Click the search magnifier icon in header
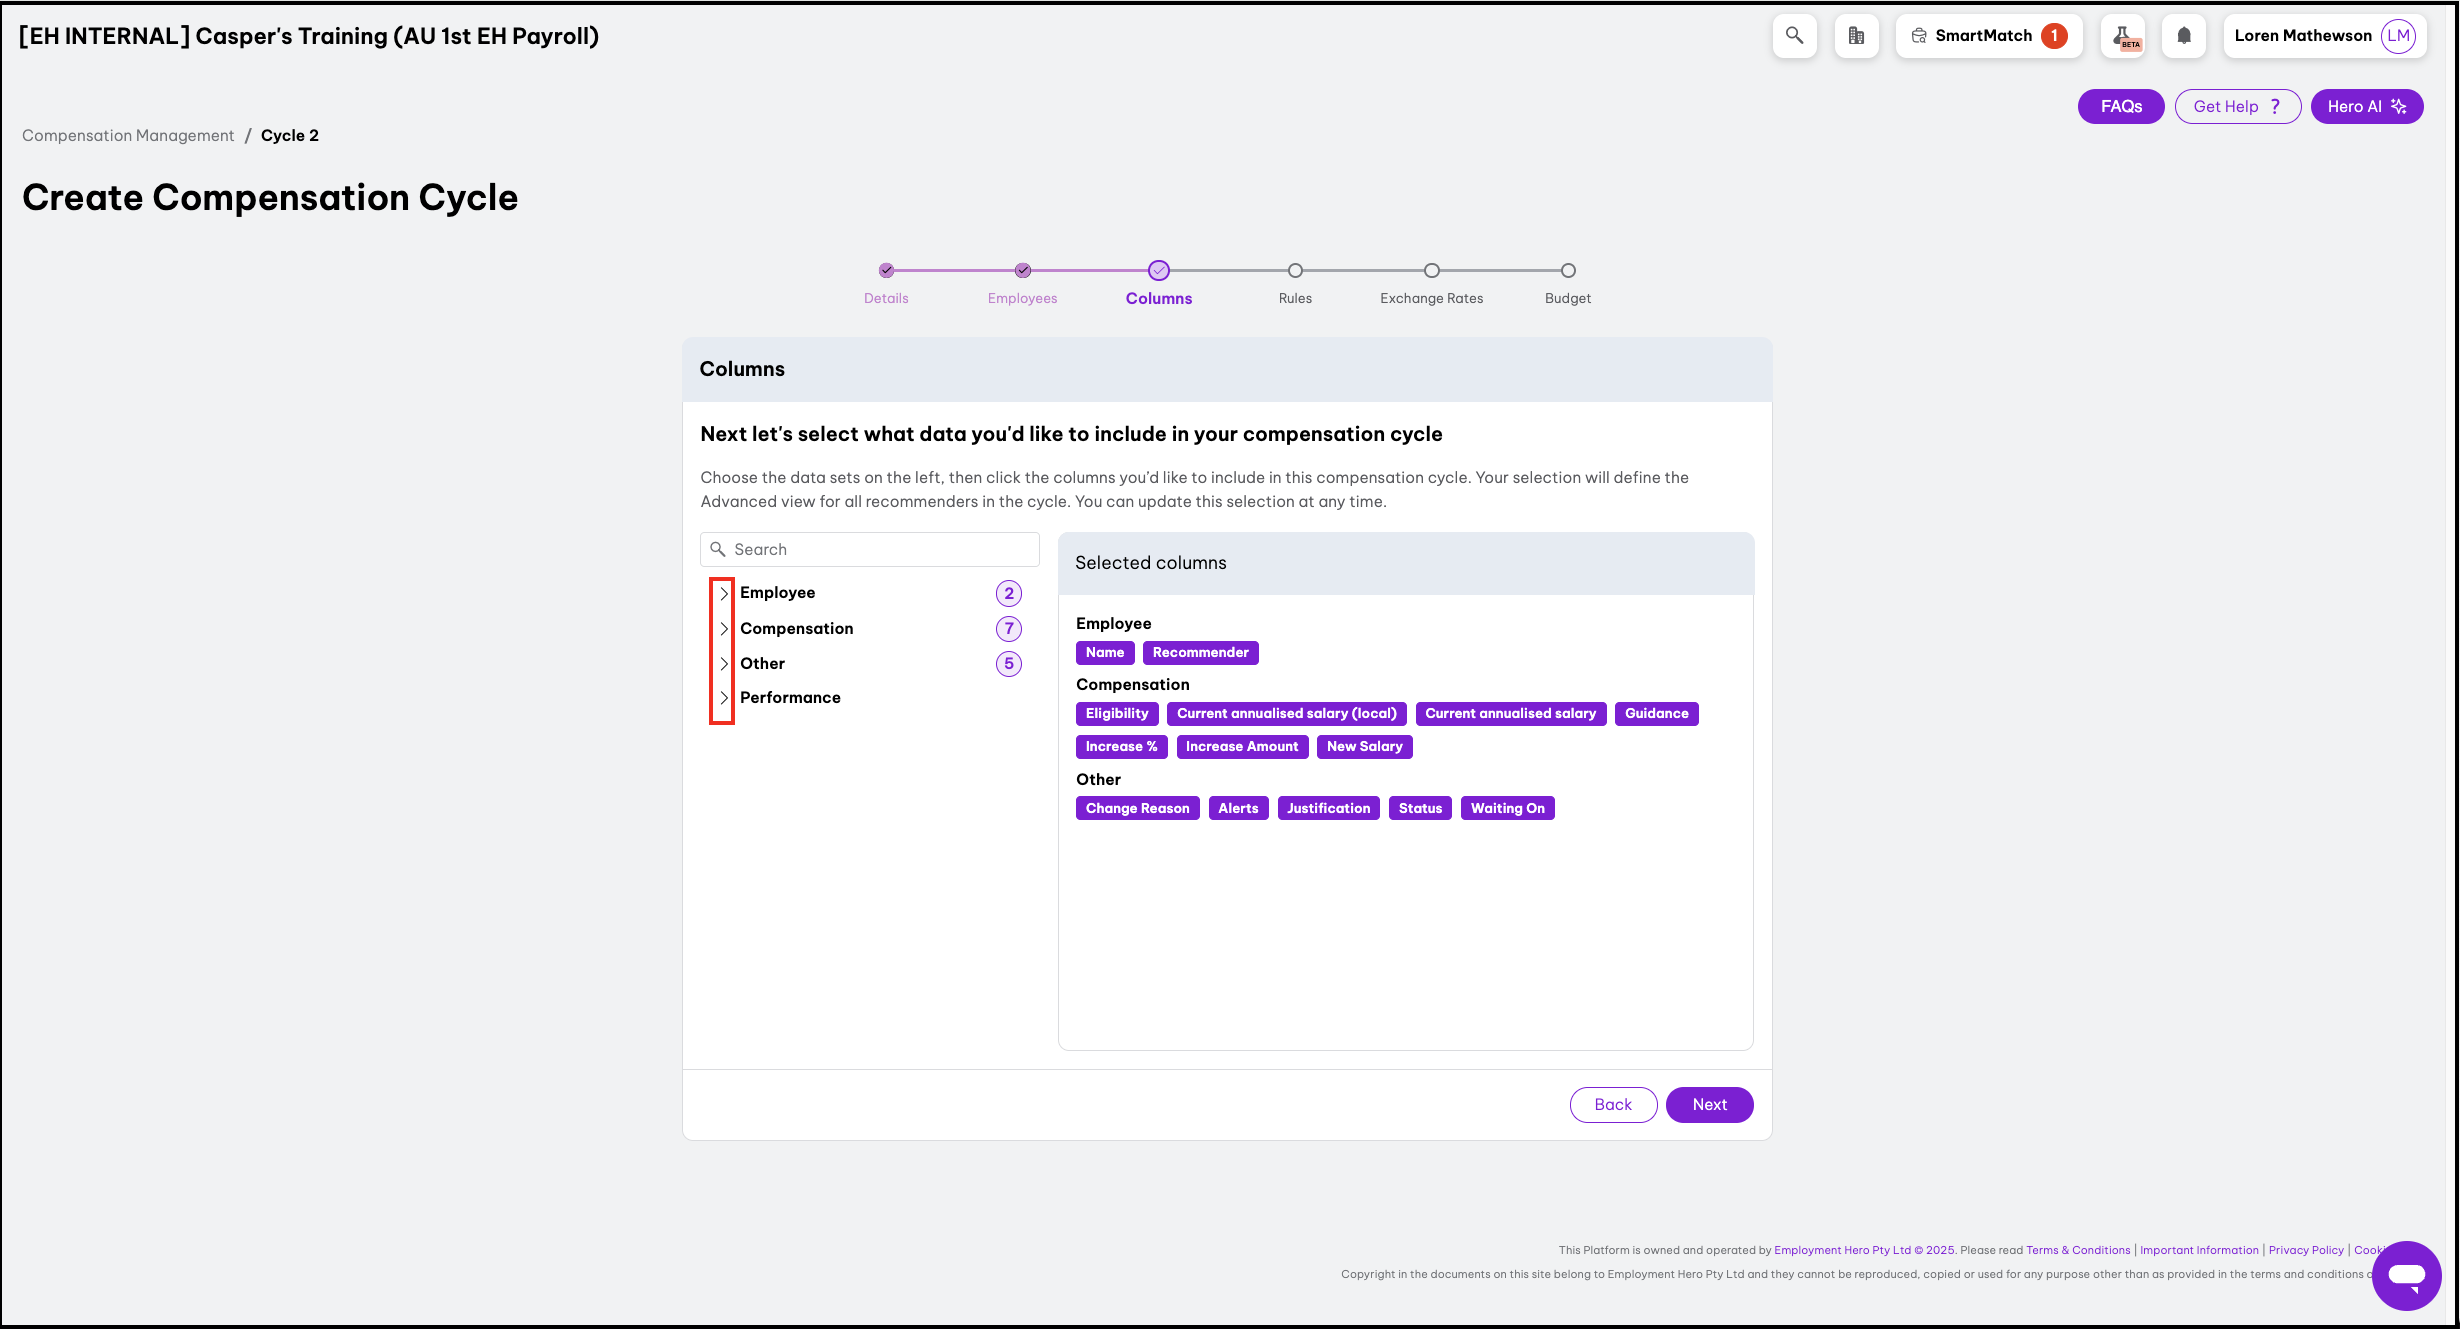Viewport: 2460px width, 1329px height. (1794, 36)
